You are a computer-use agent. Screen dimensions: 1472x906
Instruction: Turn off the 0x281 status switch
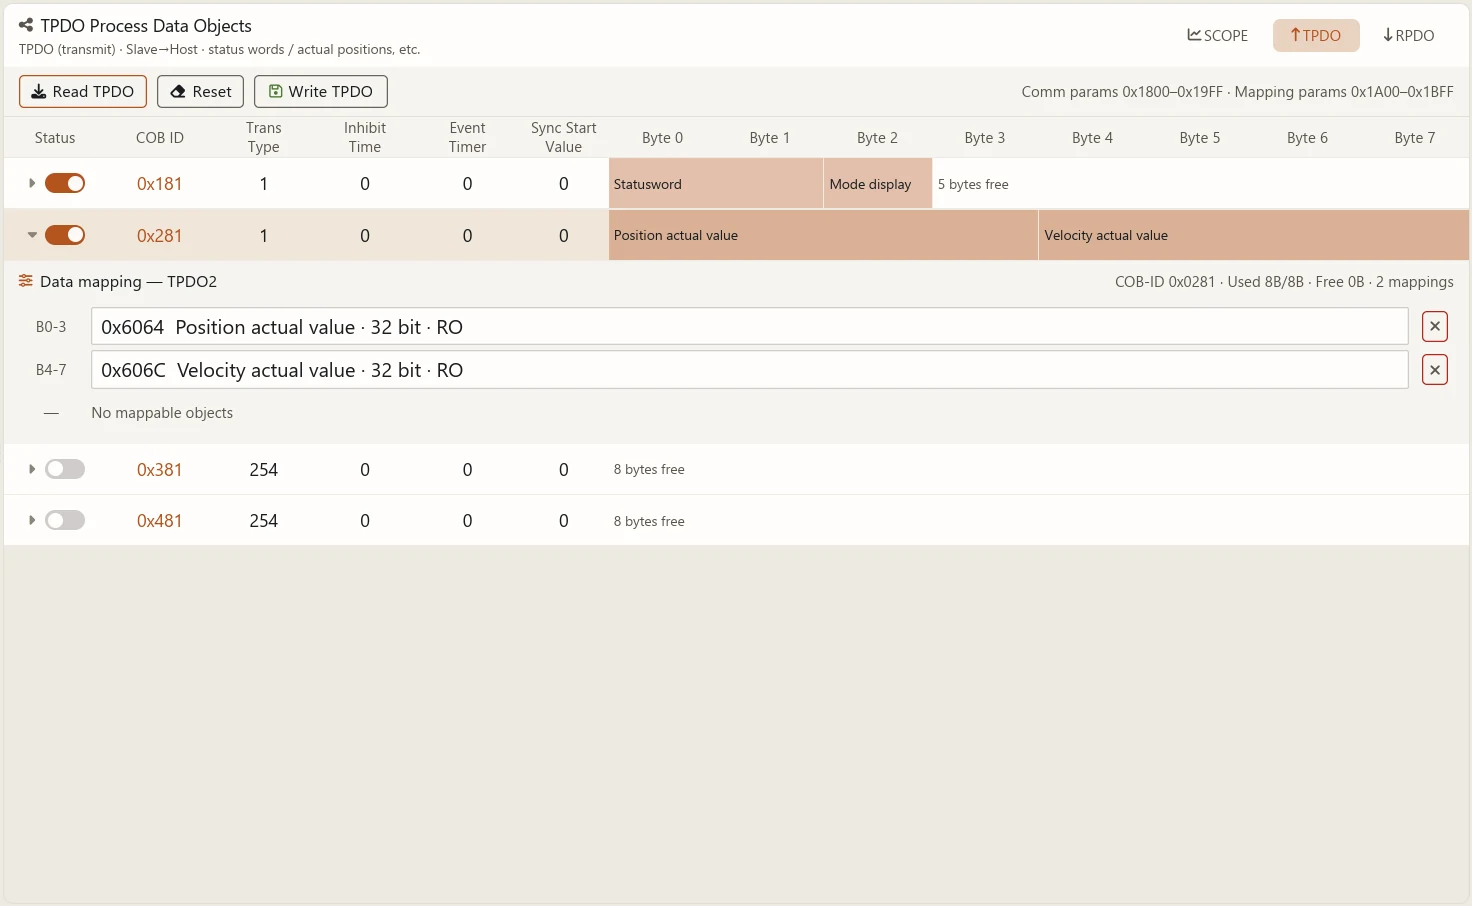pos(65,235)
